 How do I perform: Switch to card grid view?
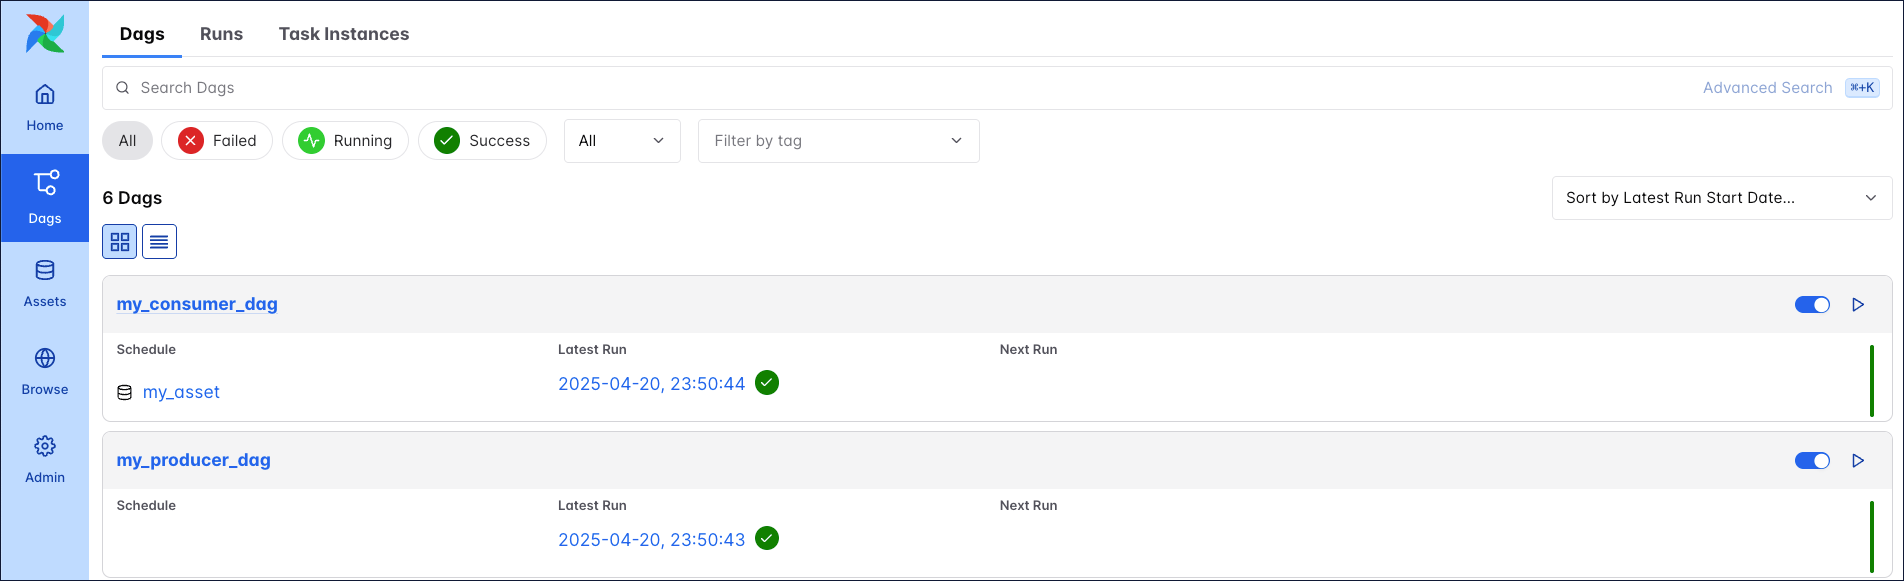coord(120,242)
